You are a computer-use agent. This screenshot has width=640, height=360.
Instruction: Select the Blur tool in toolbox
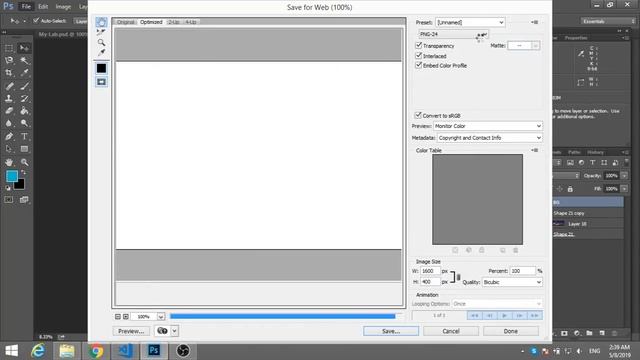coord(9,123)
